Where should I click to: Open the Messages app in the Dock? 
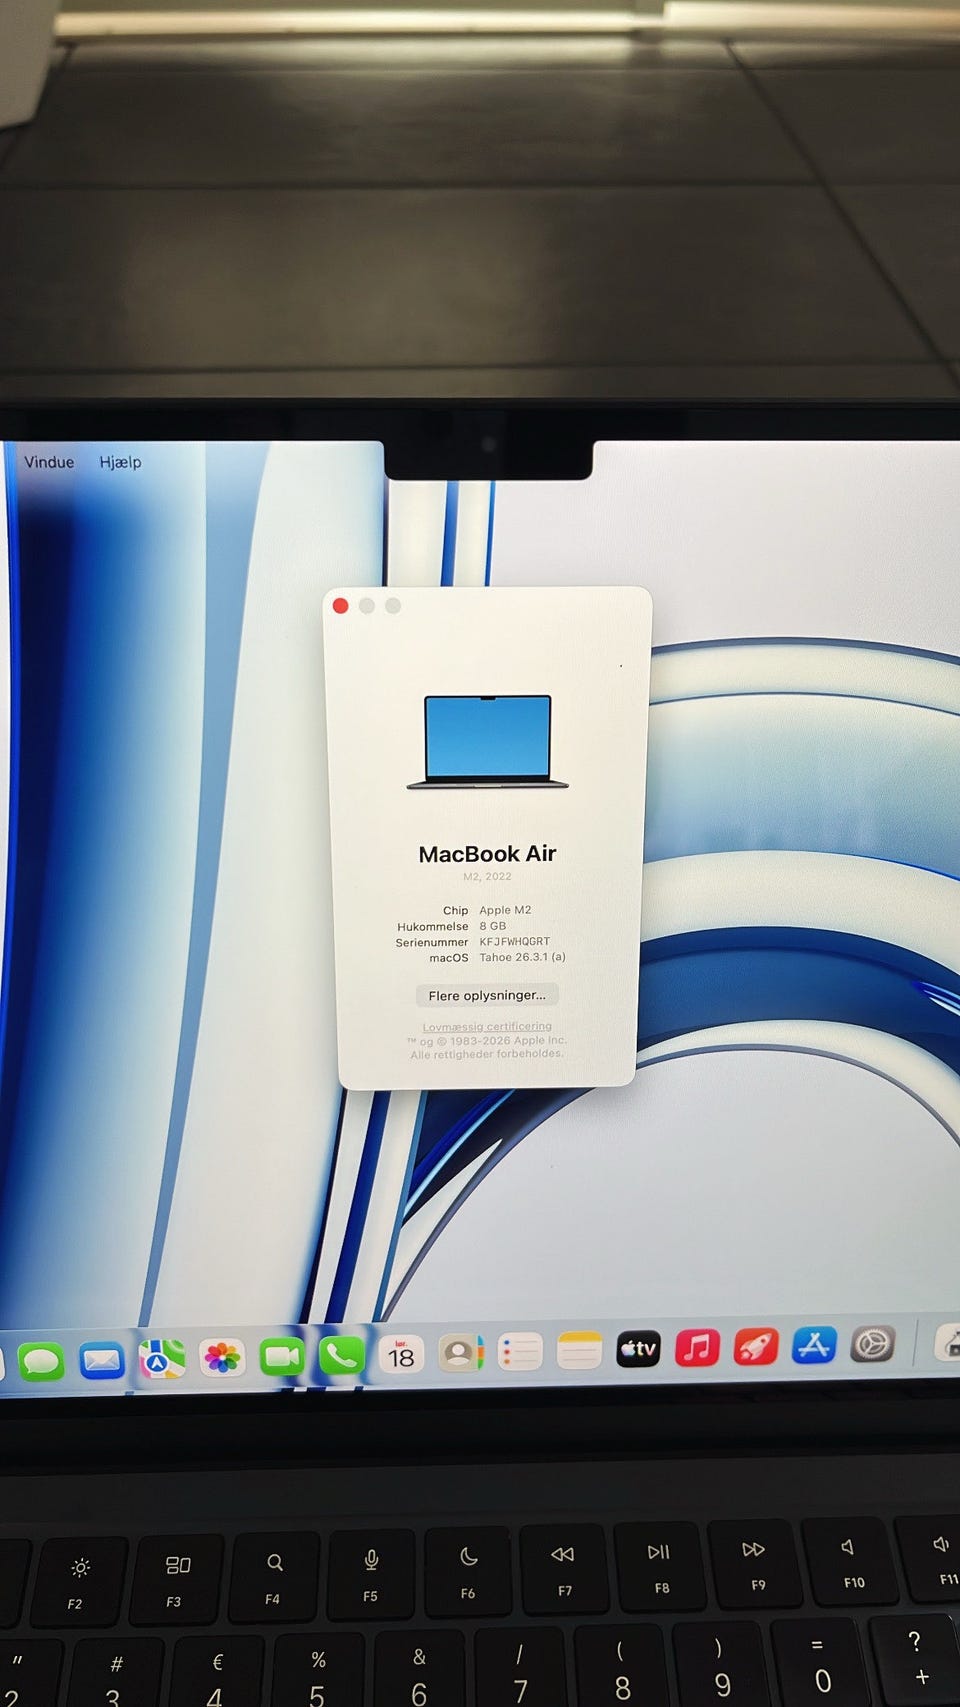click(x=41, y=1361)
